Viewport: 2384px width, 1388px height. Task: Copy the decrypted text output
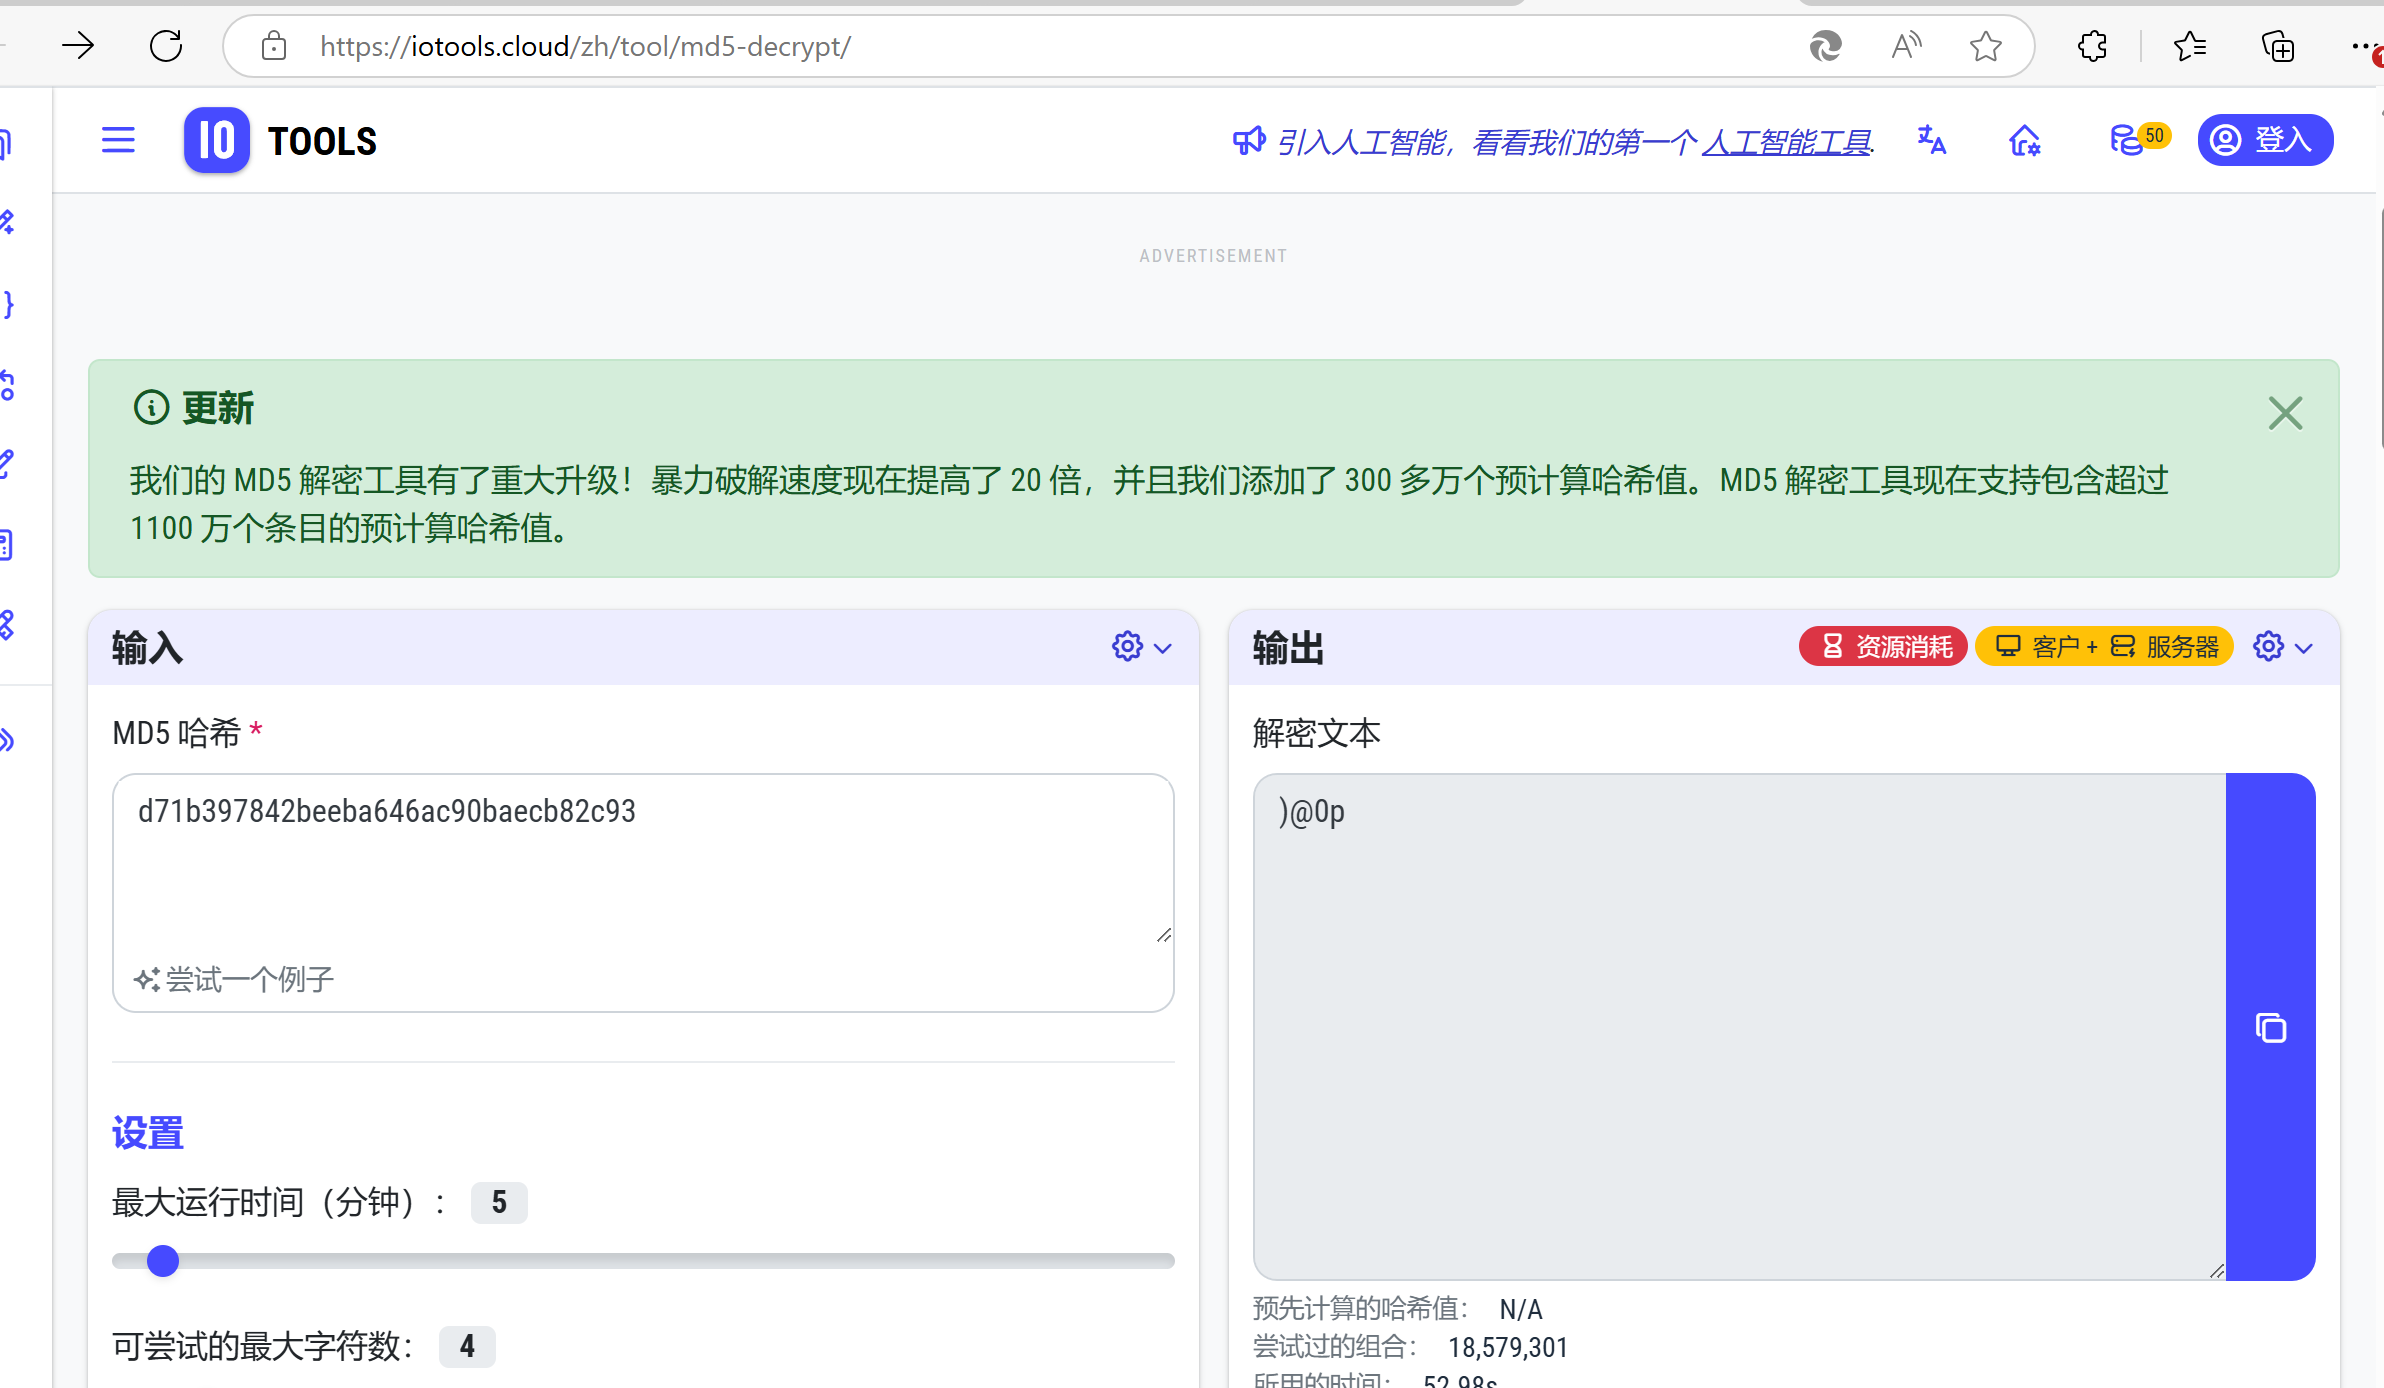[x=2270, y=1027]
